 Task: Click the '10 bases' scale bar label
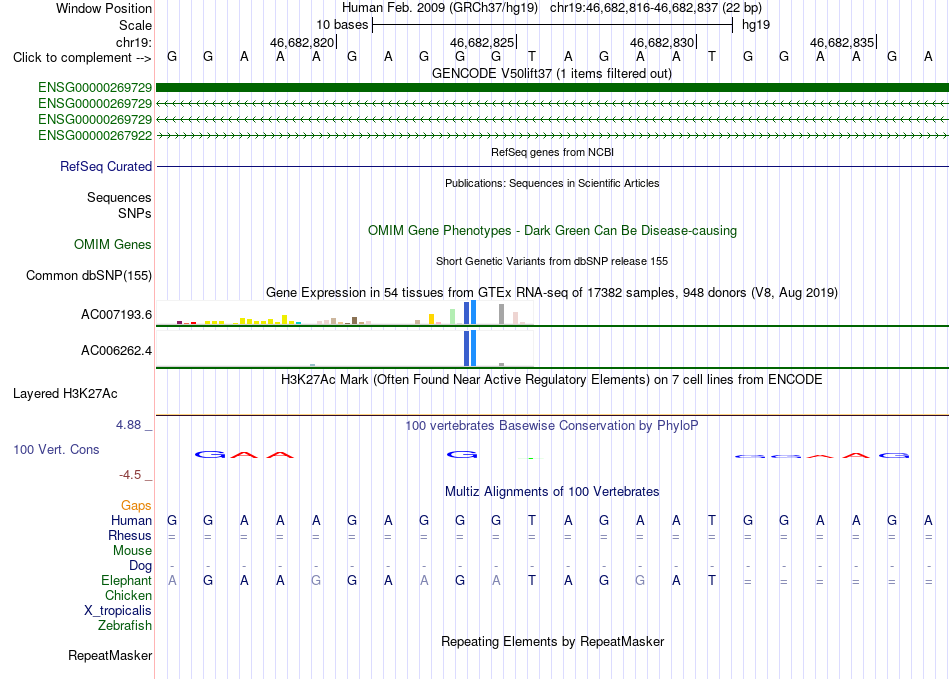[342, 25]
